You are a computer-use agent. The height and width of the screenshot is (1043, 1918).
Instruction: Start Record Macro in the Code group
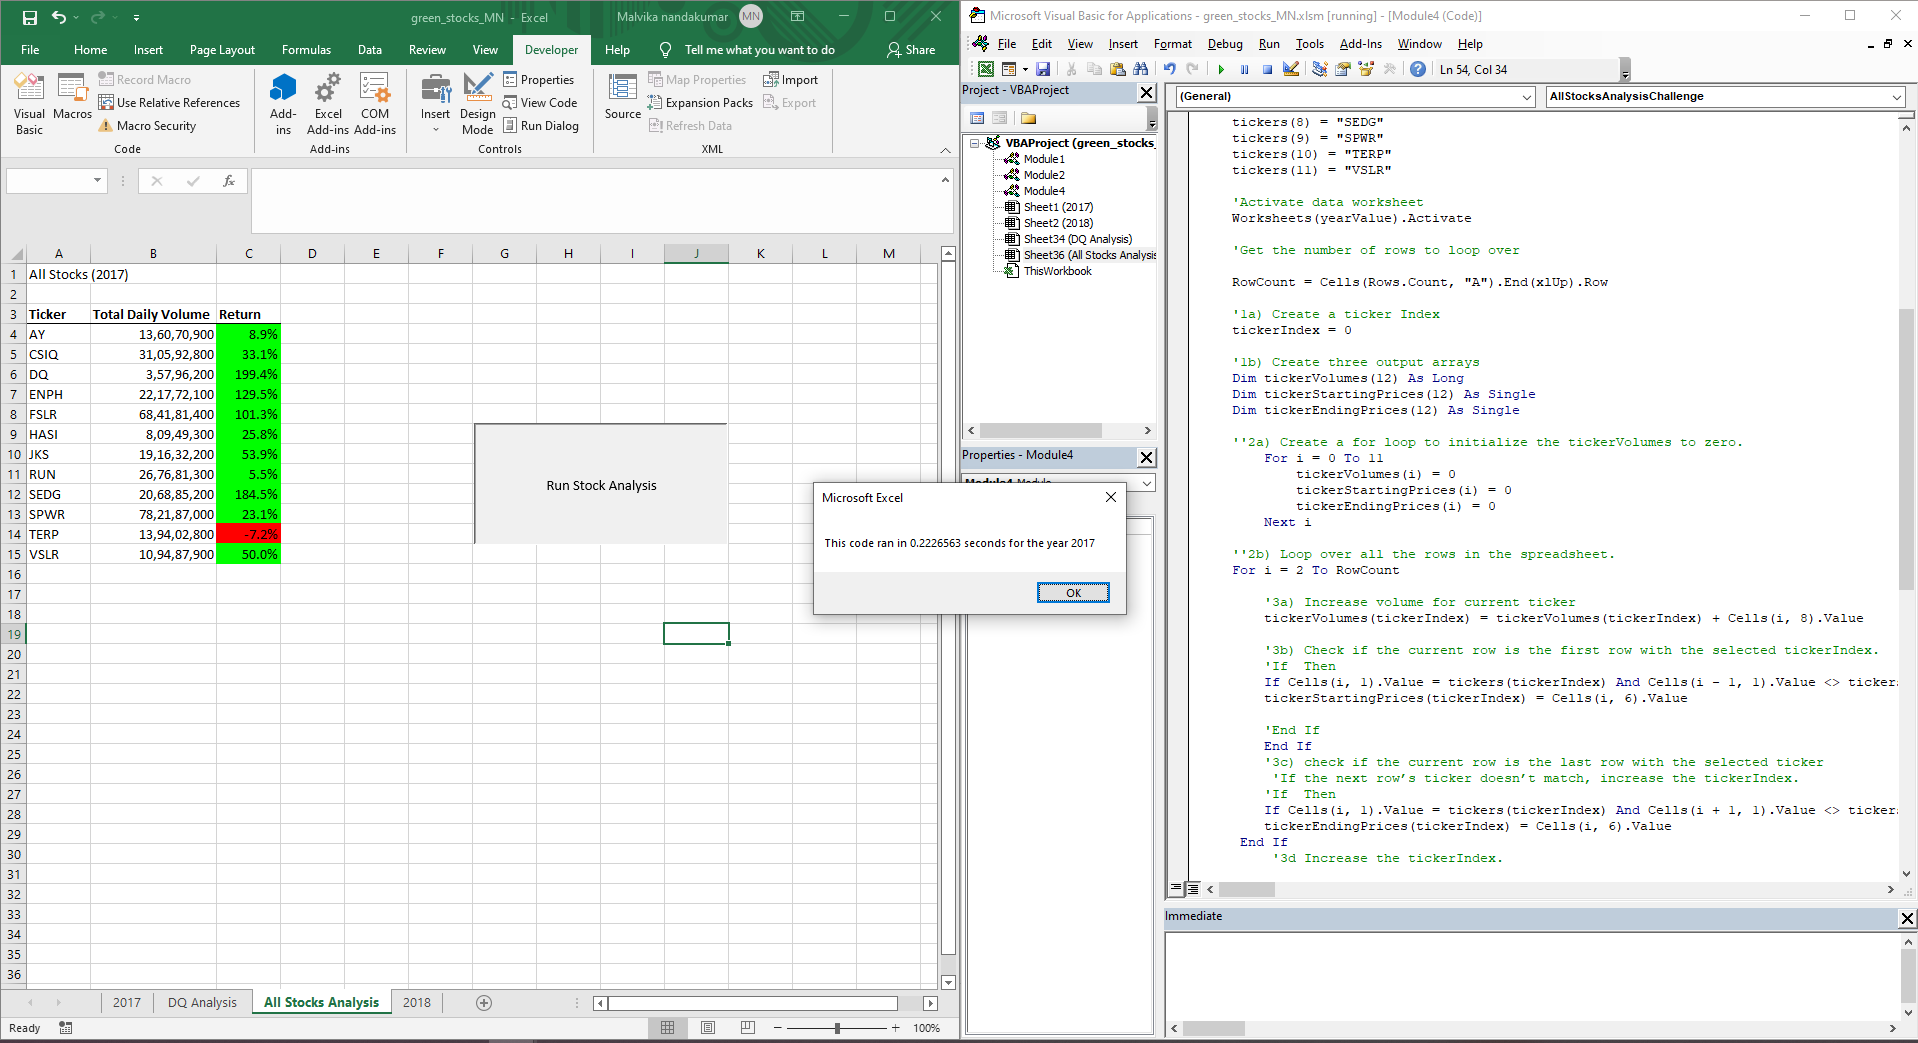pos(144,80)
